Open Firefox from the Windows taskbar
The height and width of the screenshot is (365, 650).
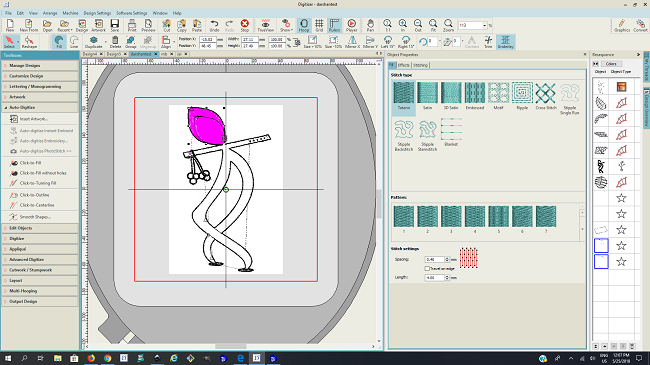tap(91, 358)
